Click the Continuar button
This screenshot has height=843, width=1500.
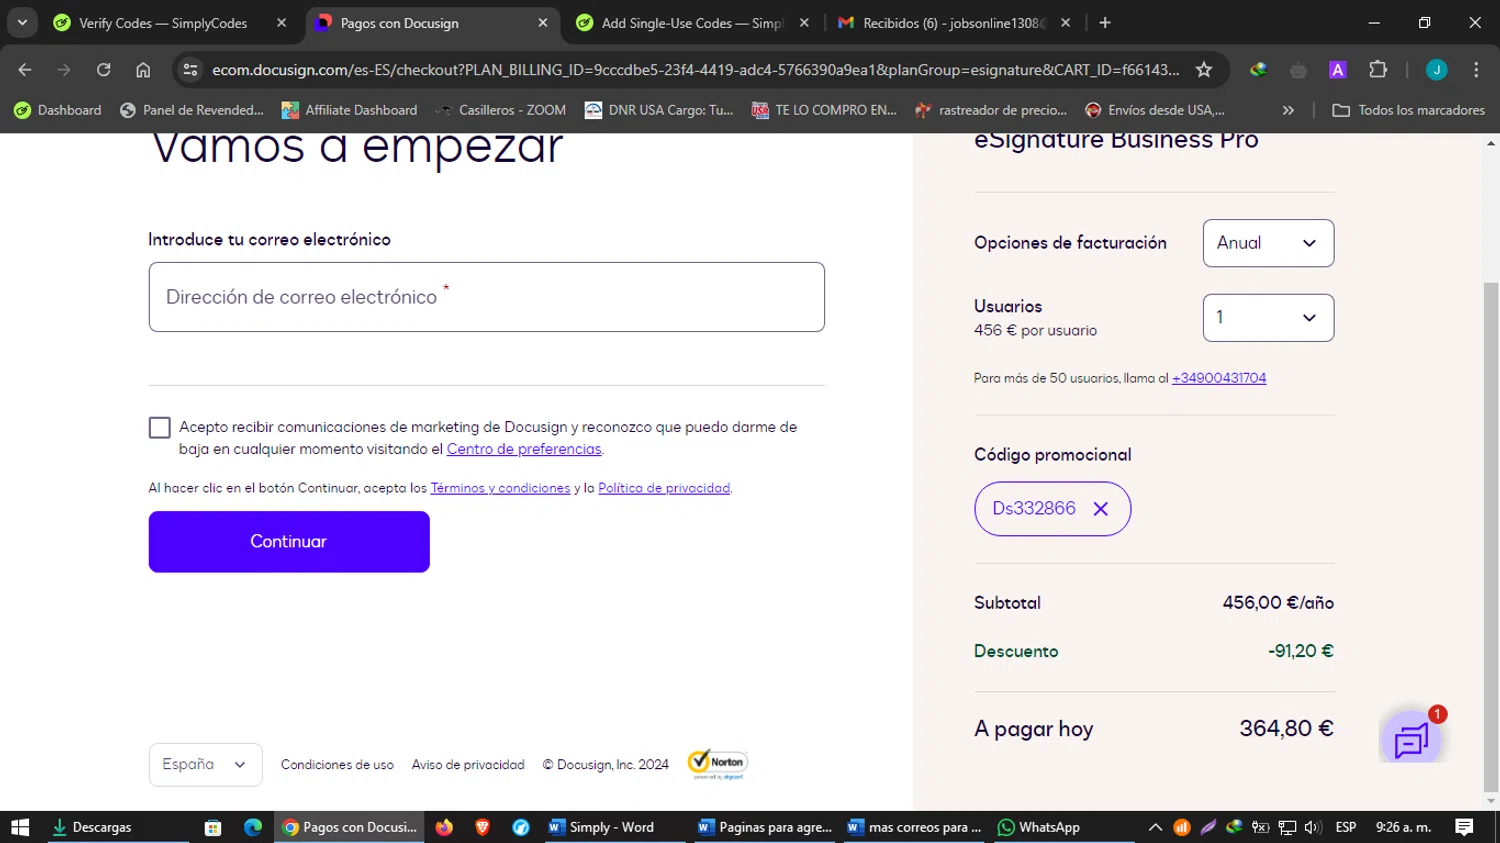289,542
